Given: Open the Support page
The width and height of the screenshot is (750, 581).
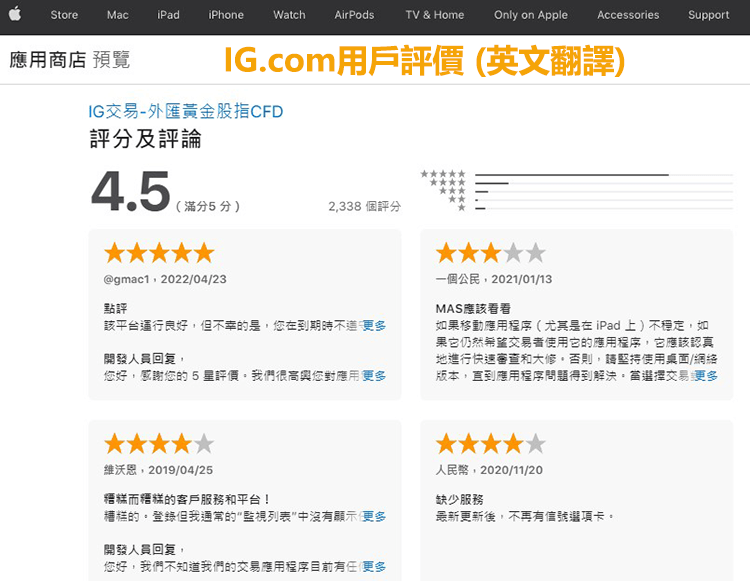Looking at the screenshot, I should tap(708, 15).
